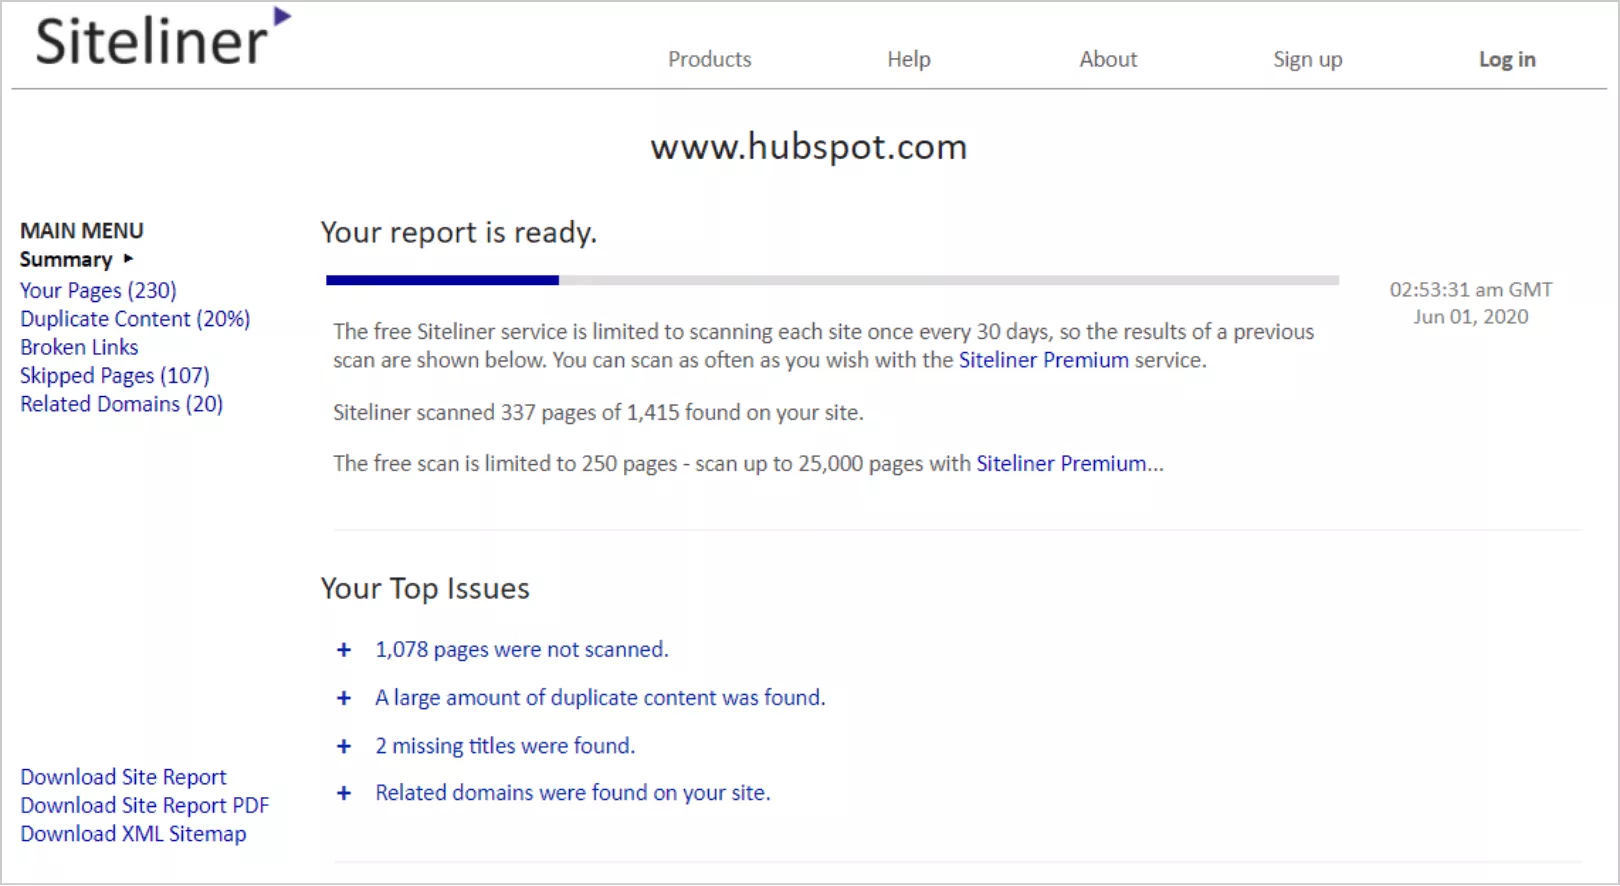
Task: Click "Siteliner scanned 337 pages" text
Action: (x=598, y=412)
